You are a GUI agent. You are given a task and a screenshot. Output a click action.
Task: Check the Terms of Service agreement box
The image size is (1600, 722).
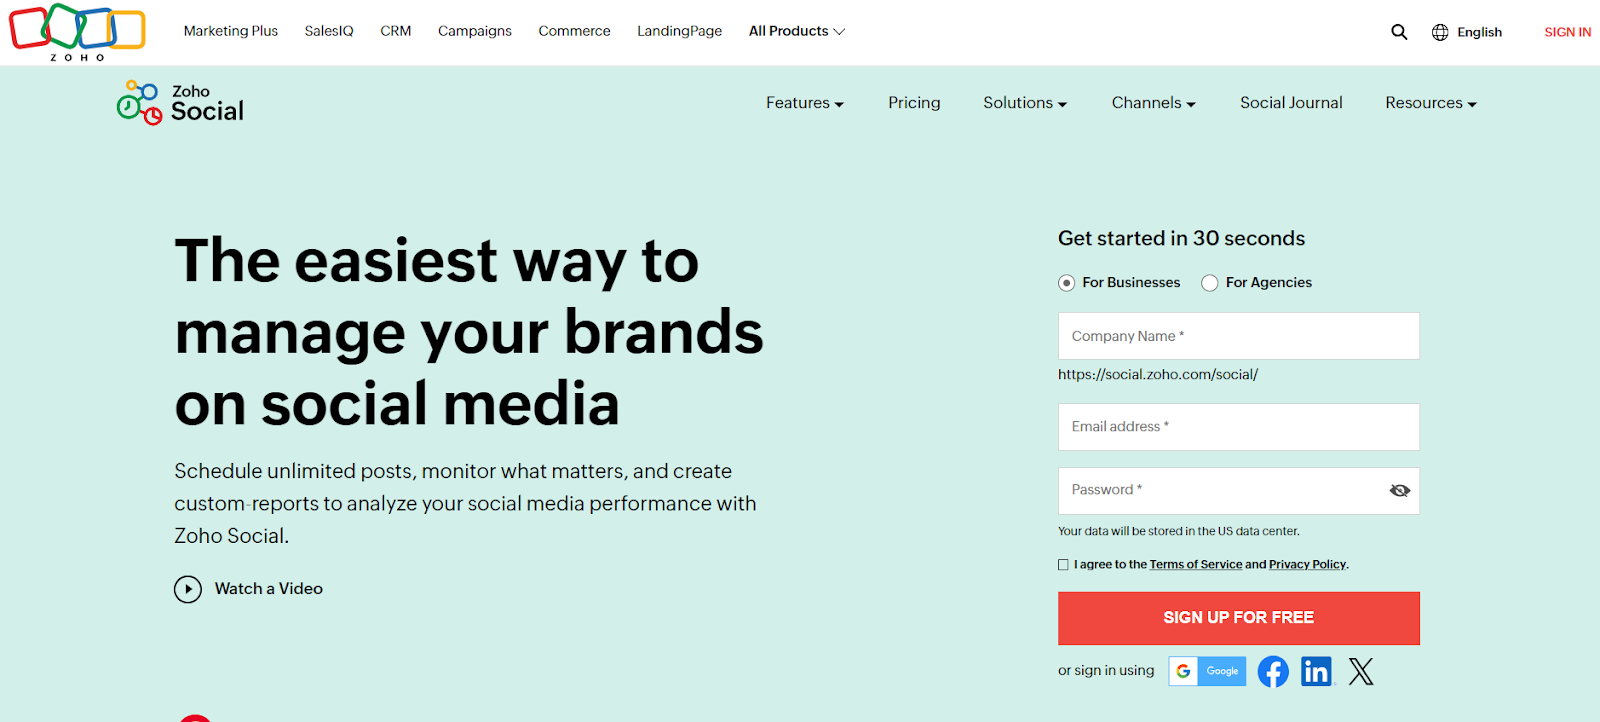[1063, 565]
